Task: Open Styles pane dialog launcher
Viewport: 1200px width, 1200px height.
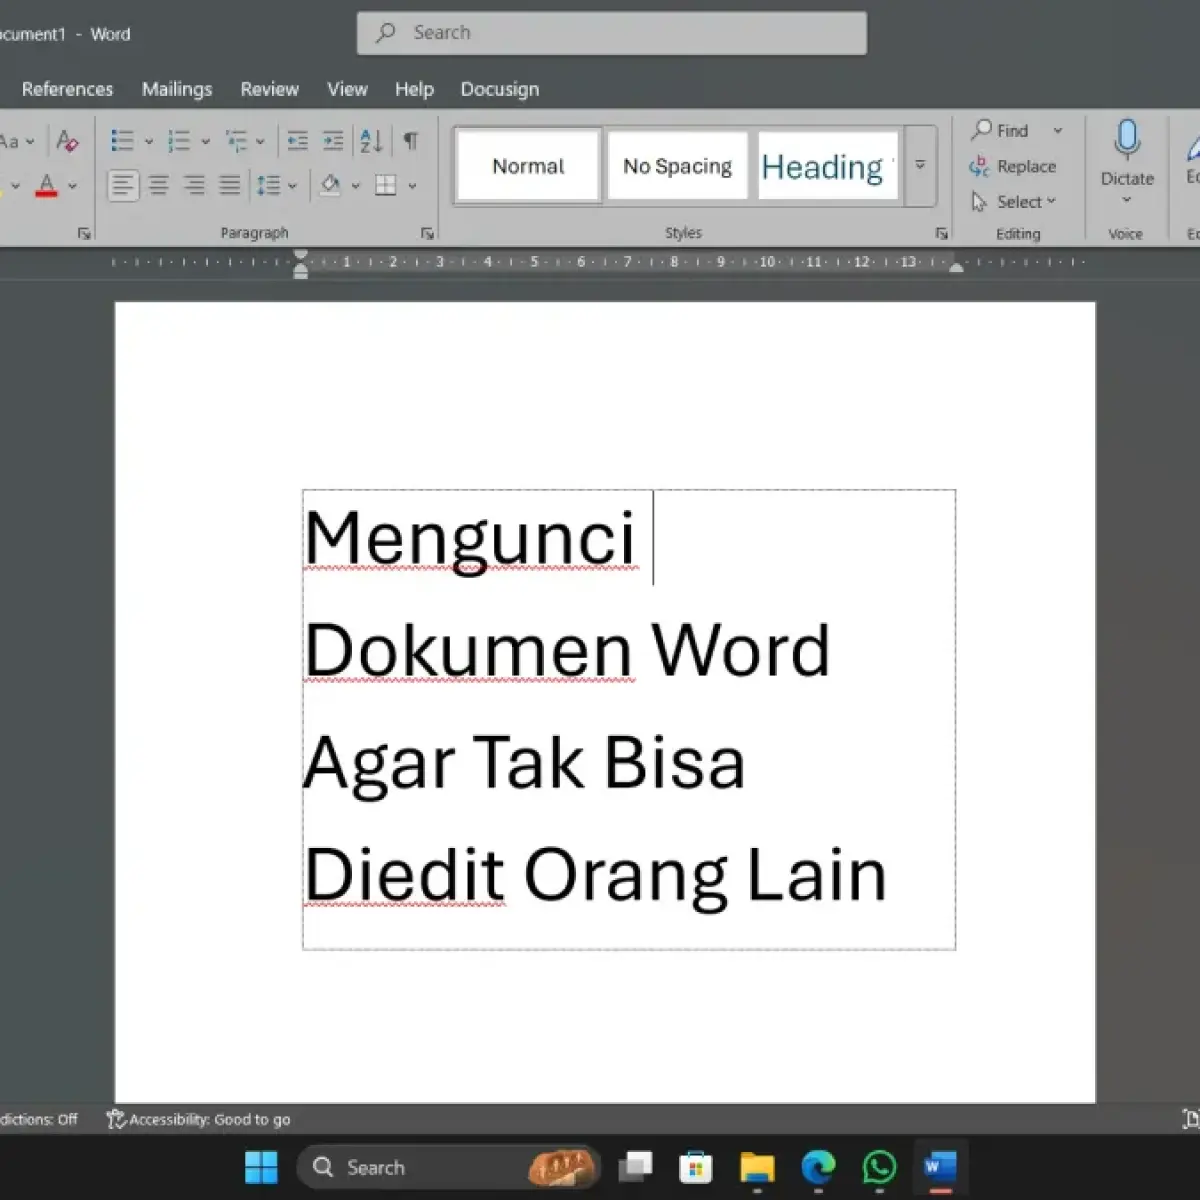Action: pyautogui.click(x=942, y=234)
